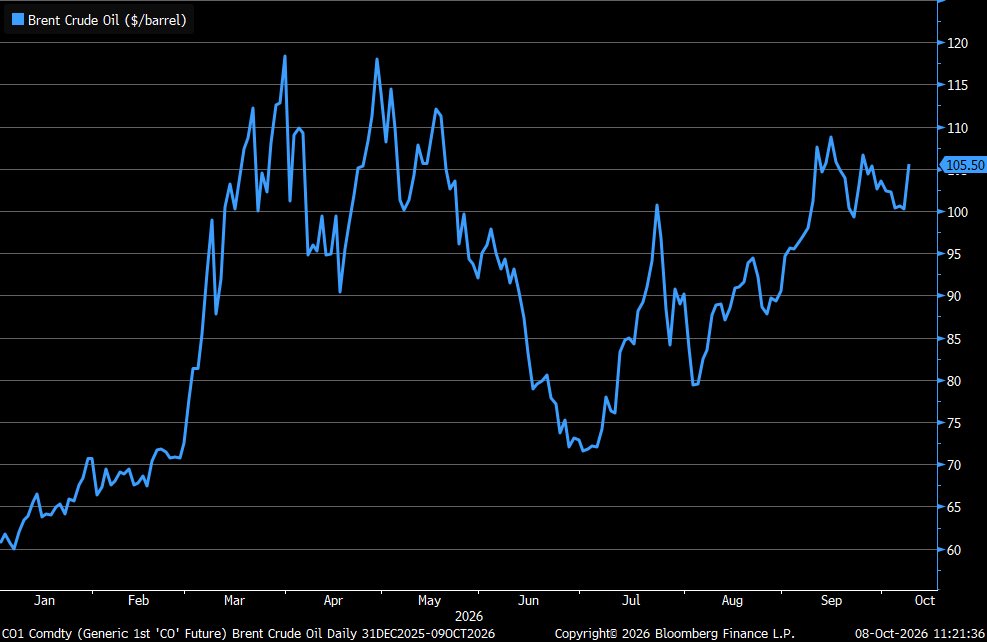Click the 2026 year label under the axis
The width and height of the screenshot is (987, 642).
469,616
